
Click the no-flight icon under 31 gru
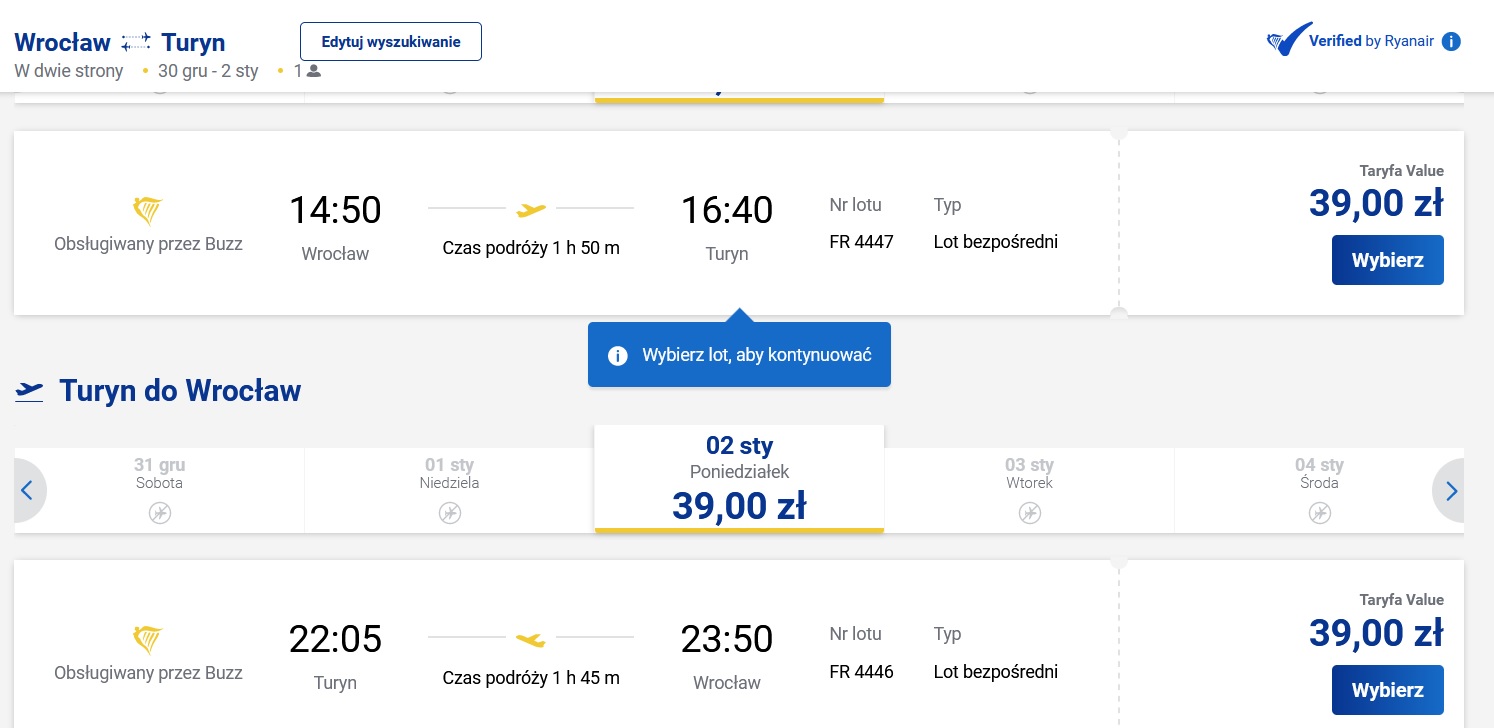160,513
